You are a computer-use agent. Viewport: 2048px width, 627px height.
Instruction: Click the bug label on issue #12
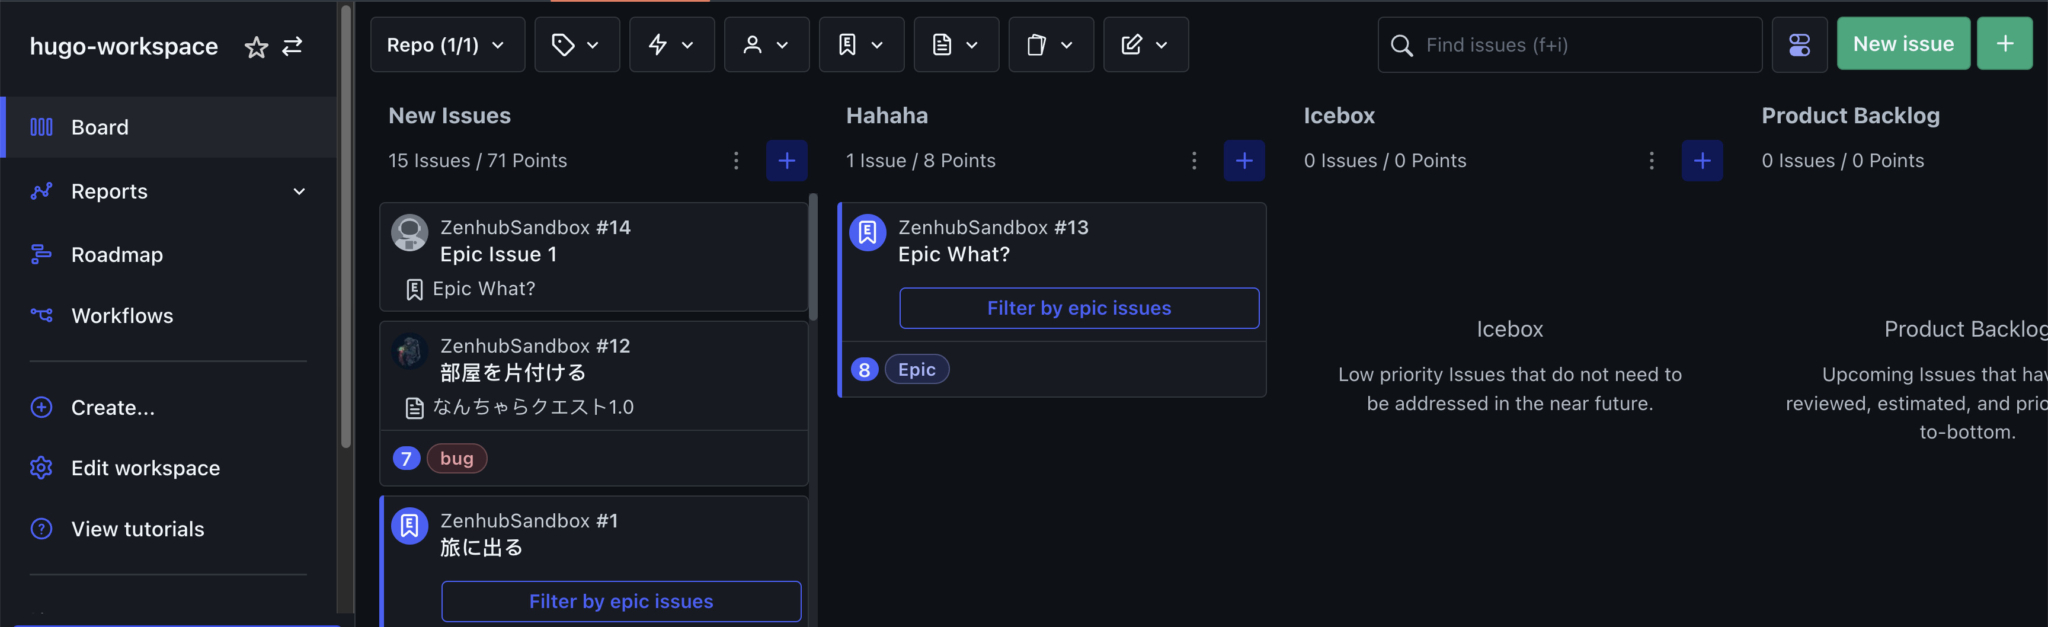(x=457, y=457)
